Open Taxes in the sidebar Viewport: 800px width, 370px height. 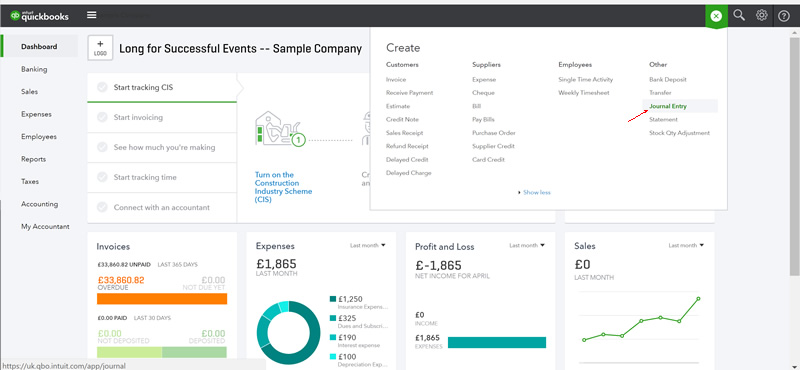30,181
